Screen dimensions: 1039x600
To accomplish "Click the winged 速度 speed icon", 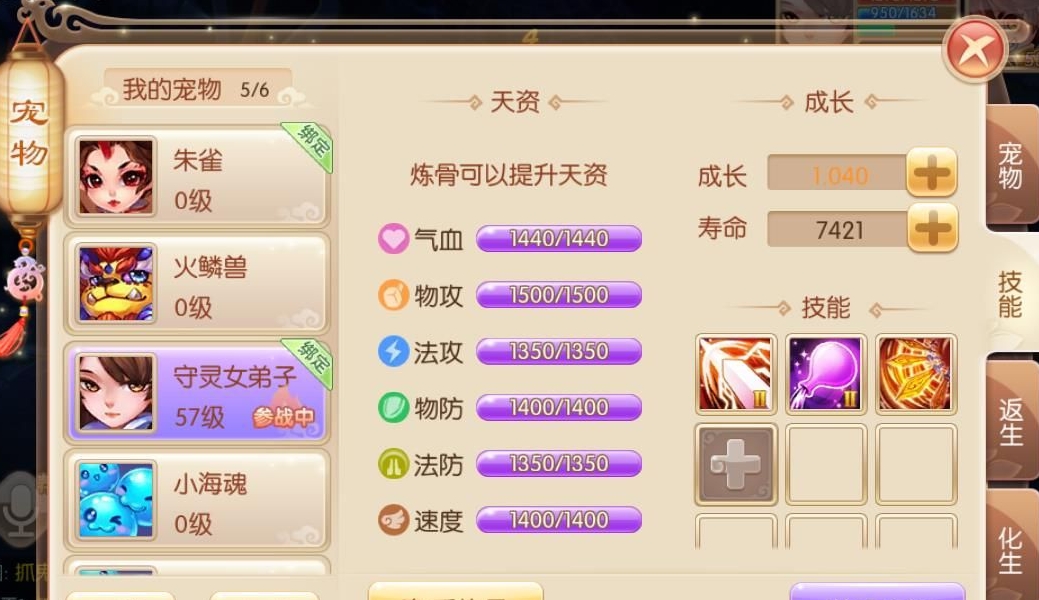I will 393,520.
